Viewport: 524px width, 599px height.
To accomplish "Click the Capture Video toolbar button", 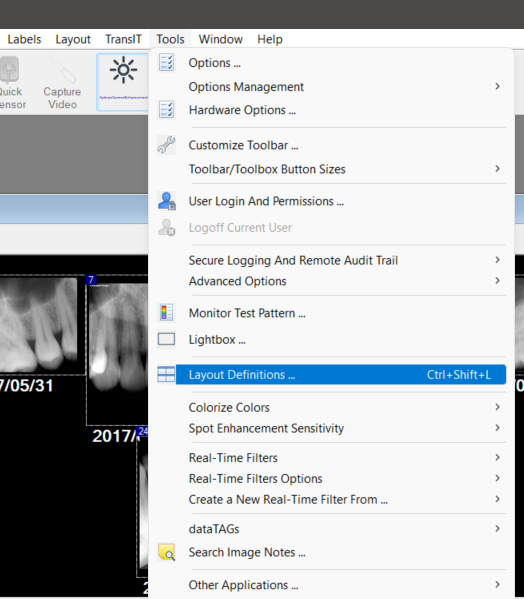I will point(62,82).
